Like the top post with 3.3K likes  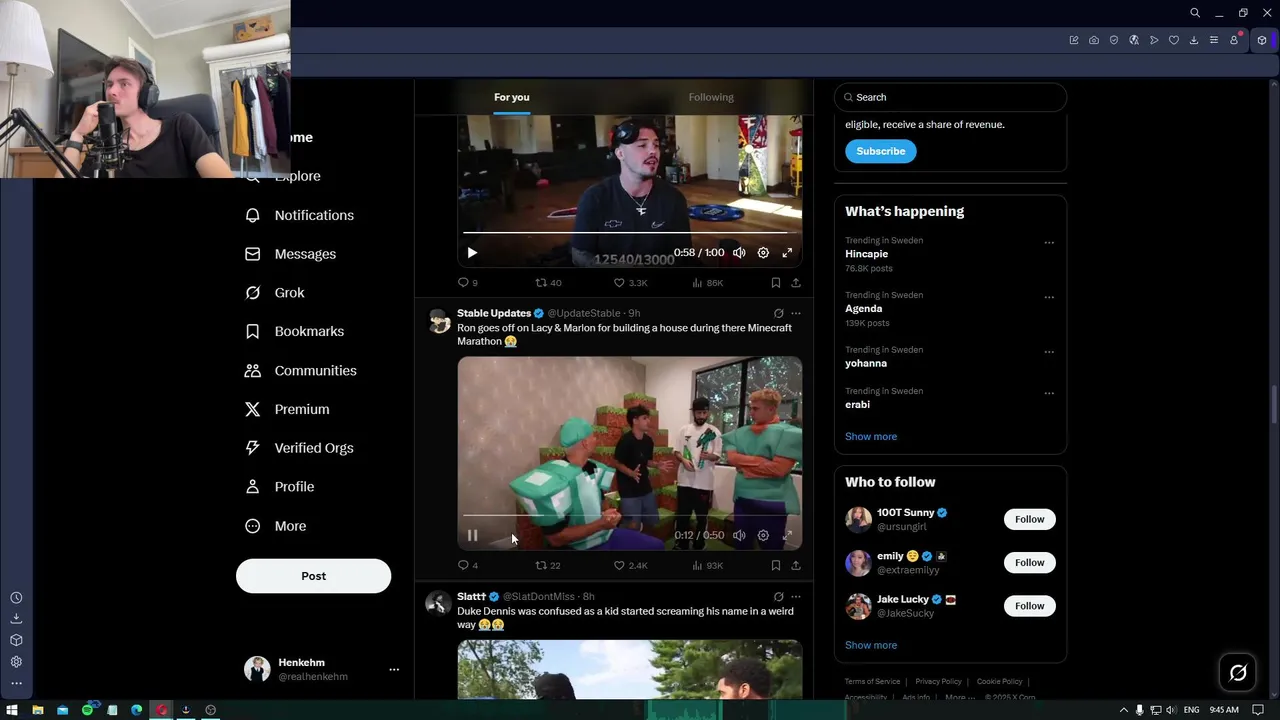(x=630, y=283)
